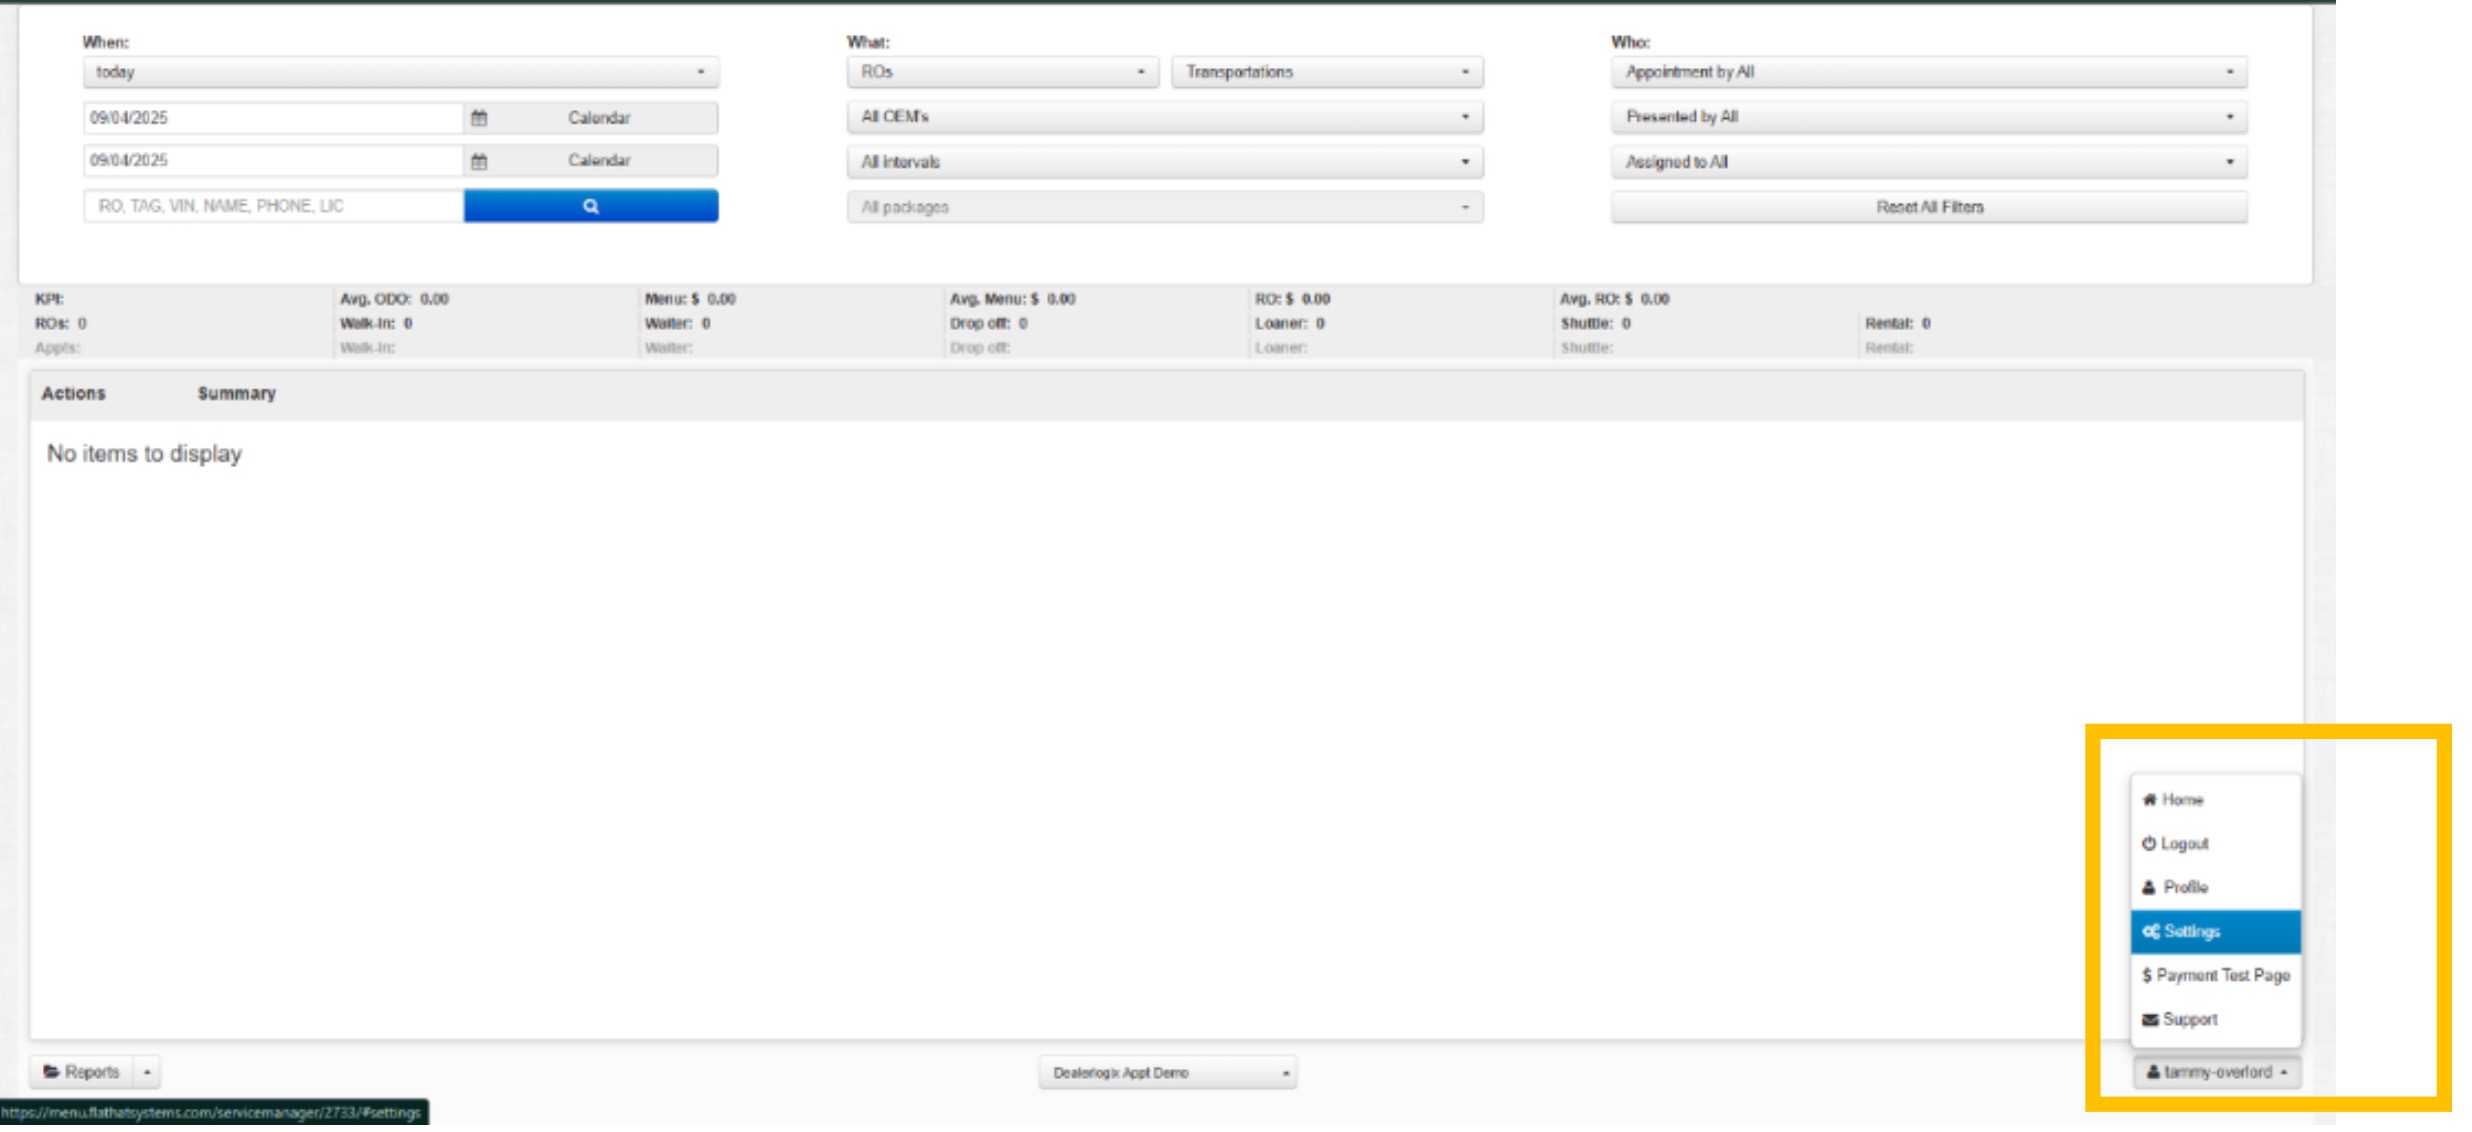
Task: Expand the Transportations dropdown
Action: coord(1326,72)
